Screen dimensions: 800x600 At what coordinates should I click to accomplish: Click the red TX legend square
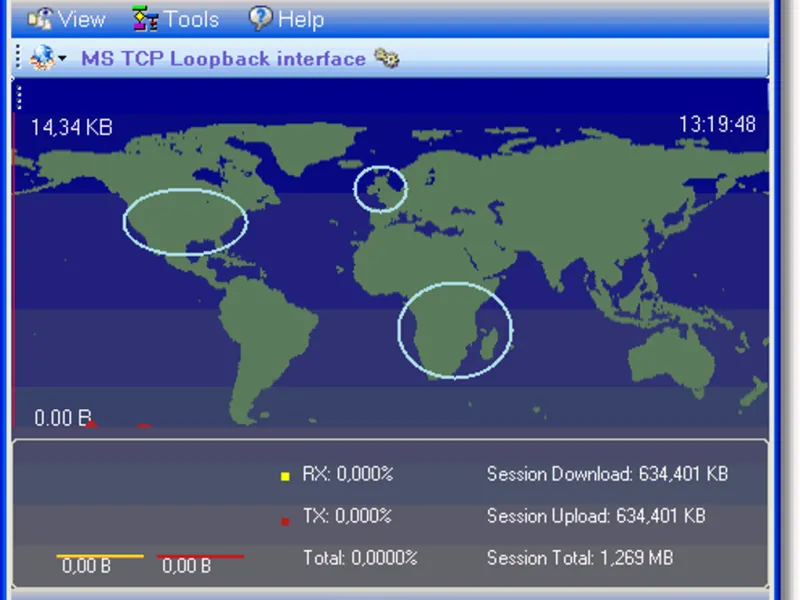pyautogui.click(x=285, y=521)
